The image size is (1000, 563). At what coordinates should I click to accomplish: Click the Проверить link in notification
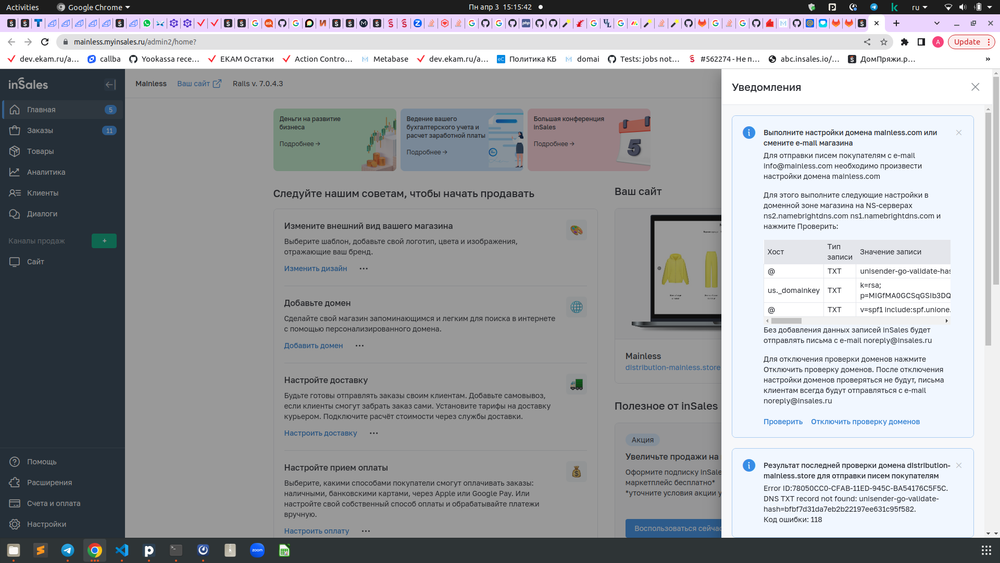[x=783, y=422]
